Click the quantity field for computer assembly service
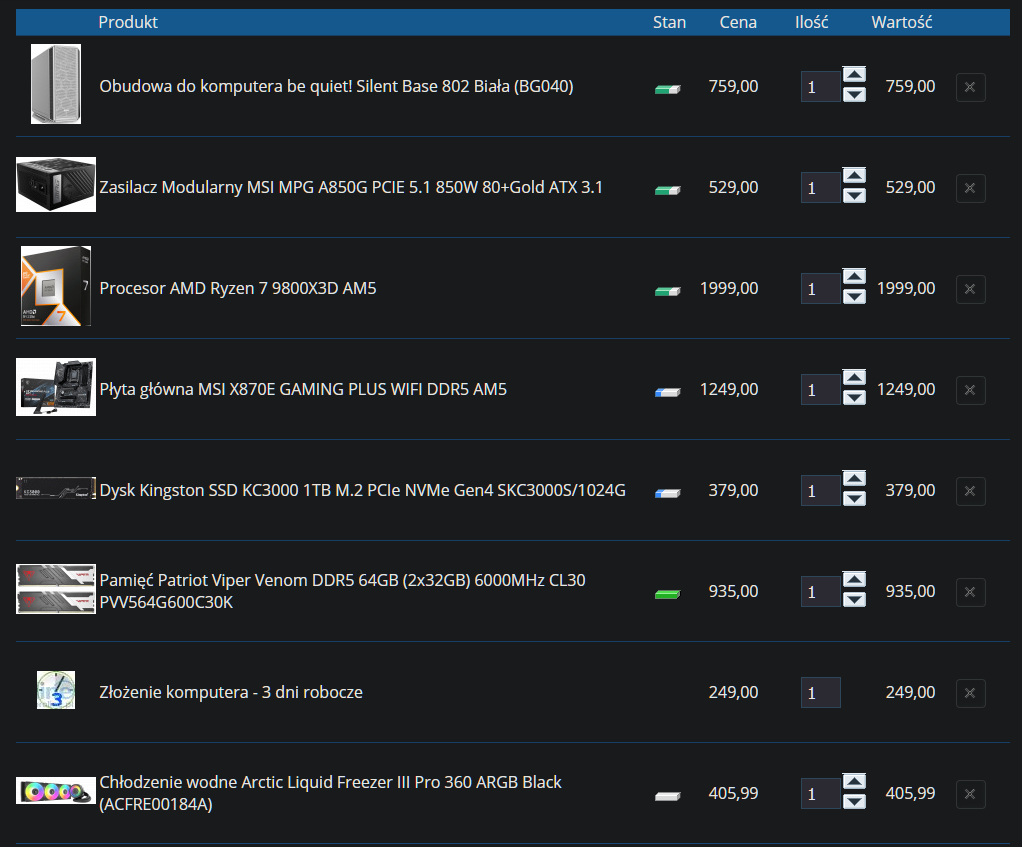 click(820, 693)
